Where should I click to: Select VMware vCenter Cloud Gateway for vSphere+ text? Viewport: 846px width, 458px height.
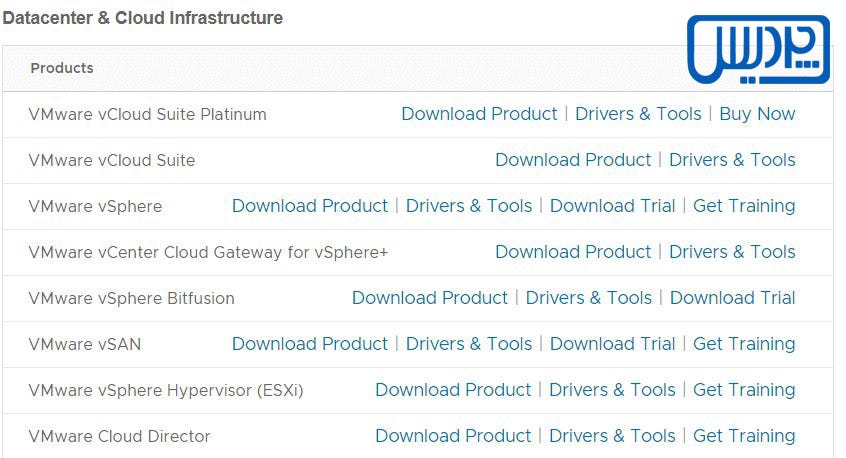pyautogui.click(x=208, y=252)
